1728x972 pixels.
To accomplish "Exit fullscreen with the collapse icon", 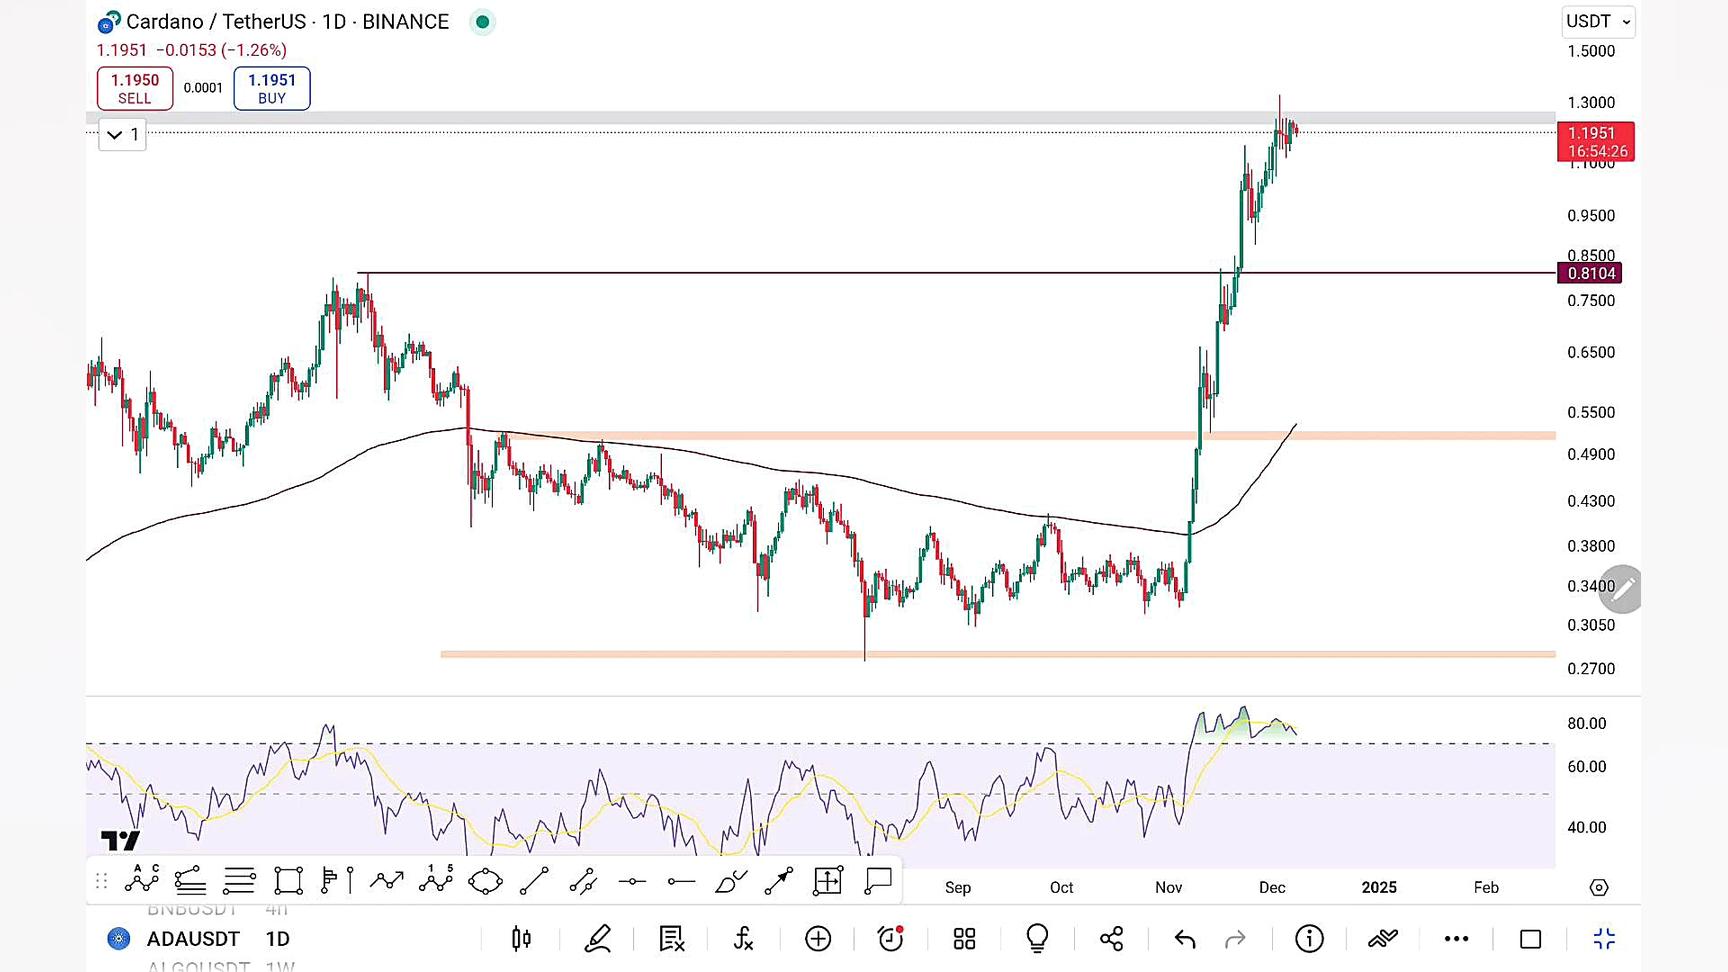I will point(1604,939).
